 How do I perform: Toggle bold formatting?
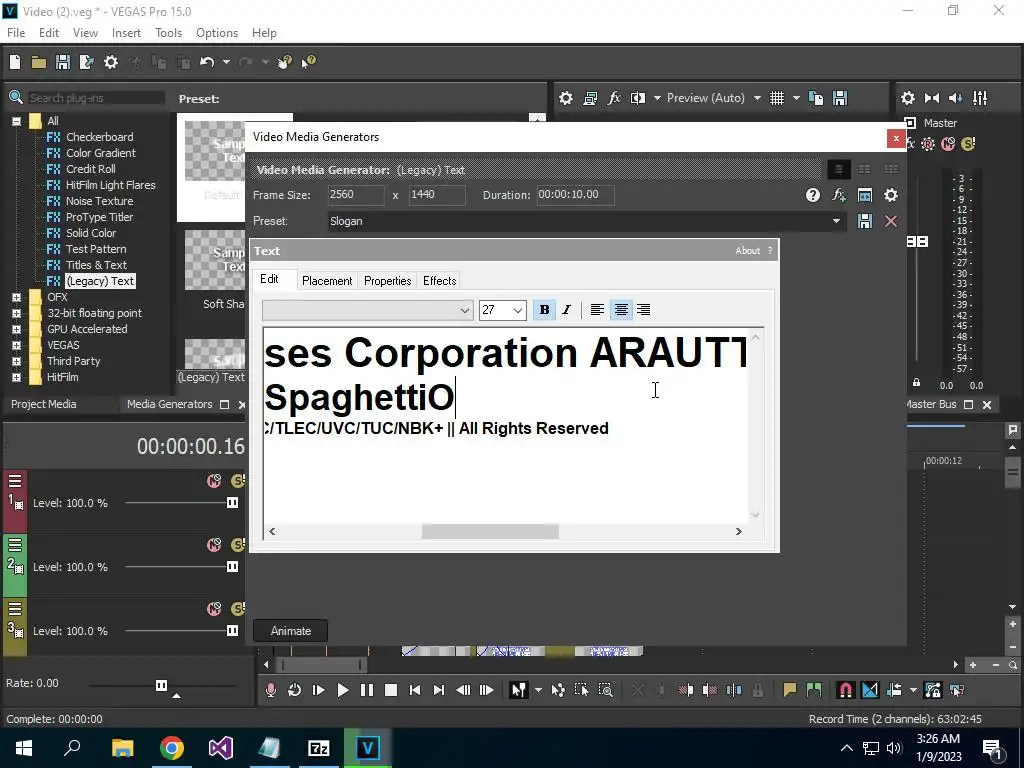pyautogui.click(x=544, y=310)
